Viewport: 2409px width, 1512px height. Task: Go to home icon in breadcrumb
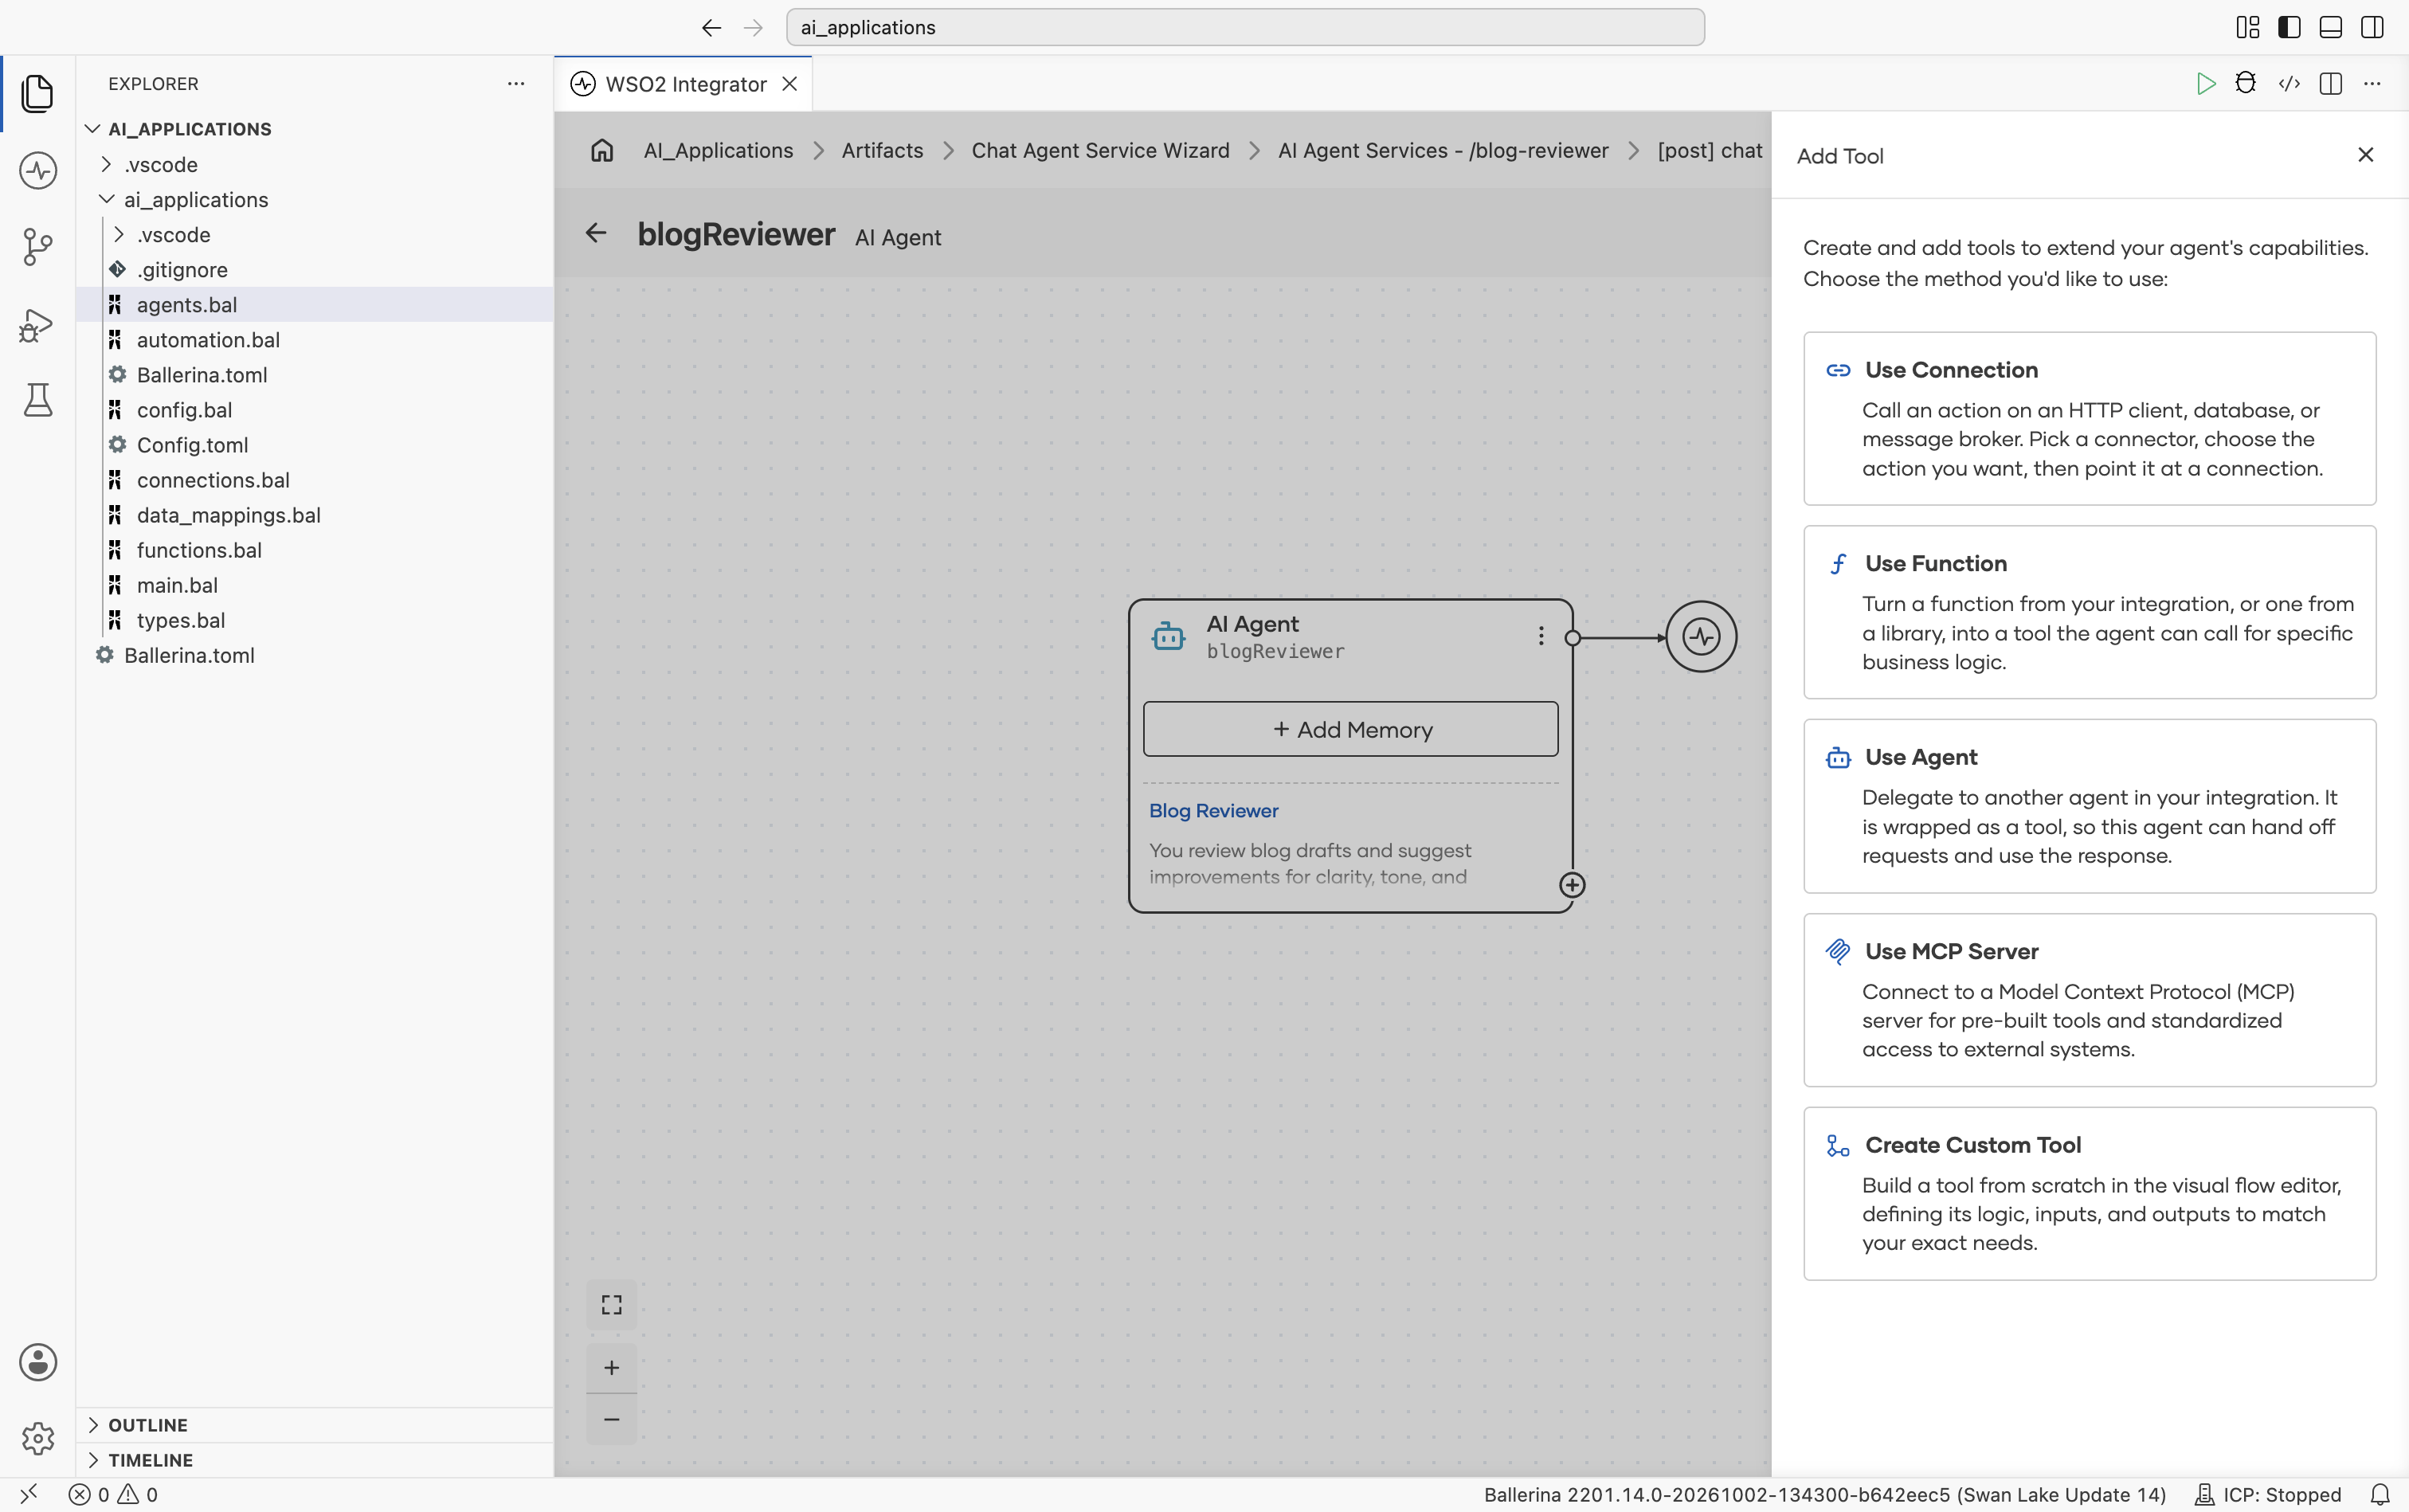602,150
